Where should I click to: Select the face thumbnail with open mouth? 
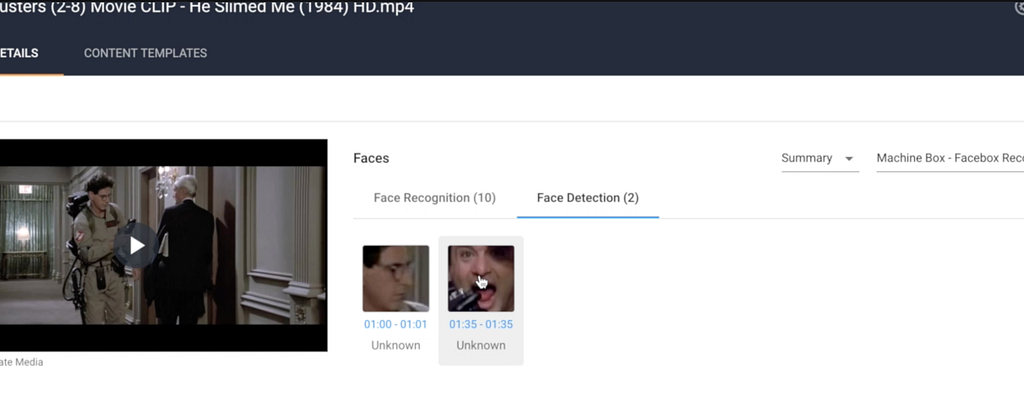tap(481, 278)
